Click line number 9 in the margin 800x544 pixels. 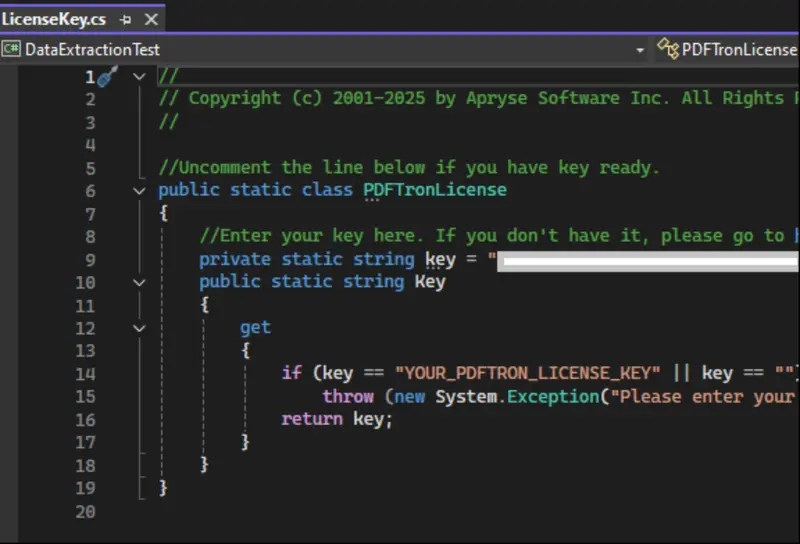click(x=90, y=260)
